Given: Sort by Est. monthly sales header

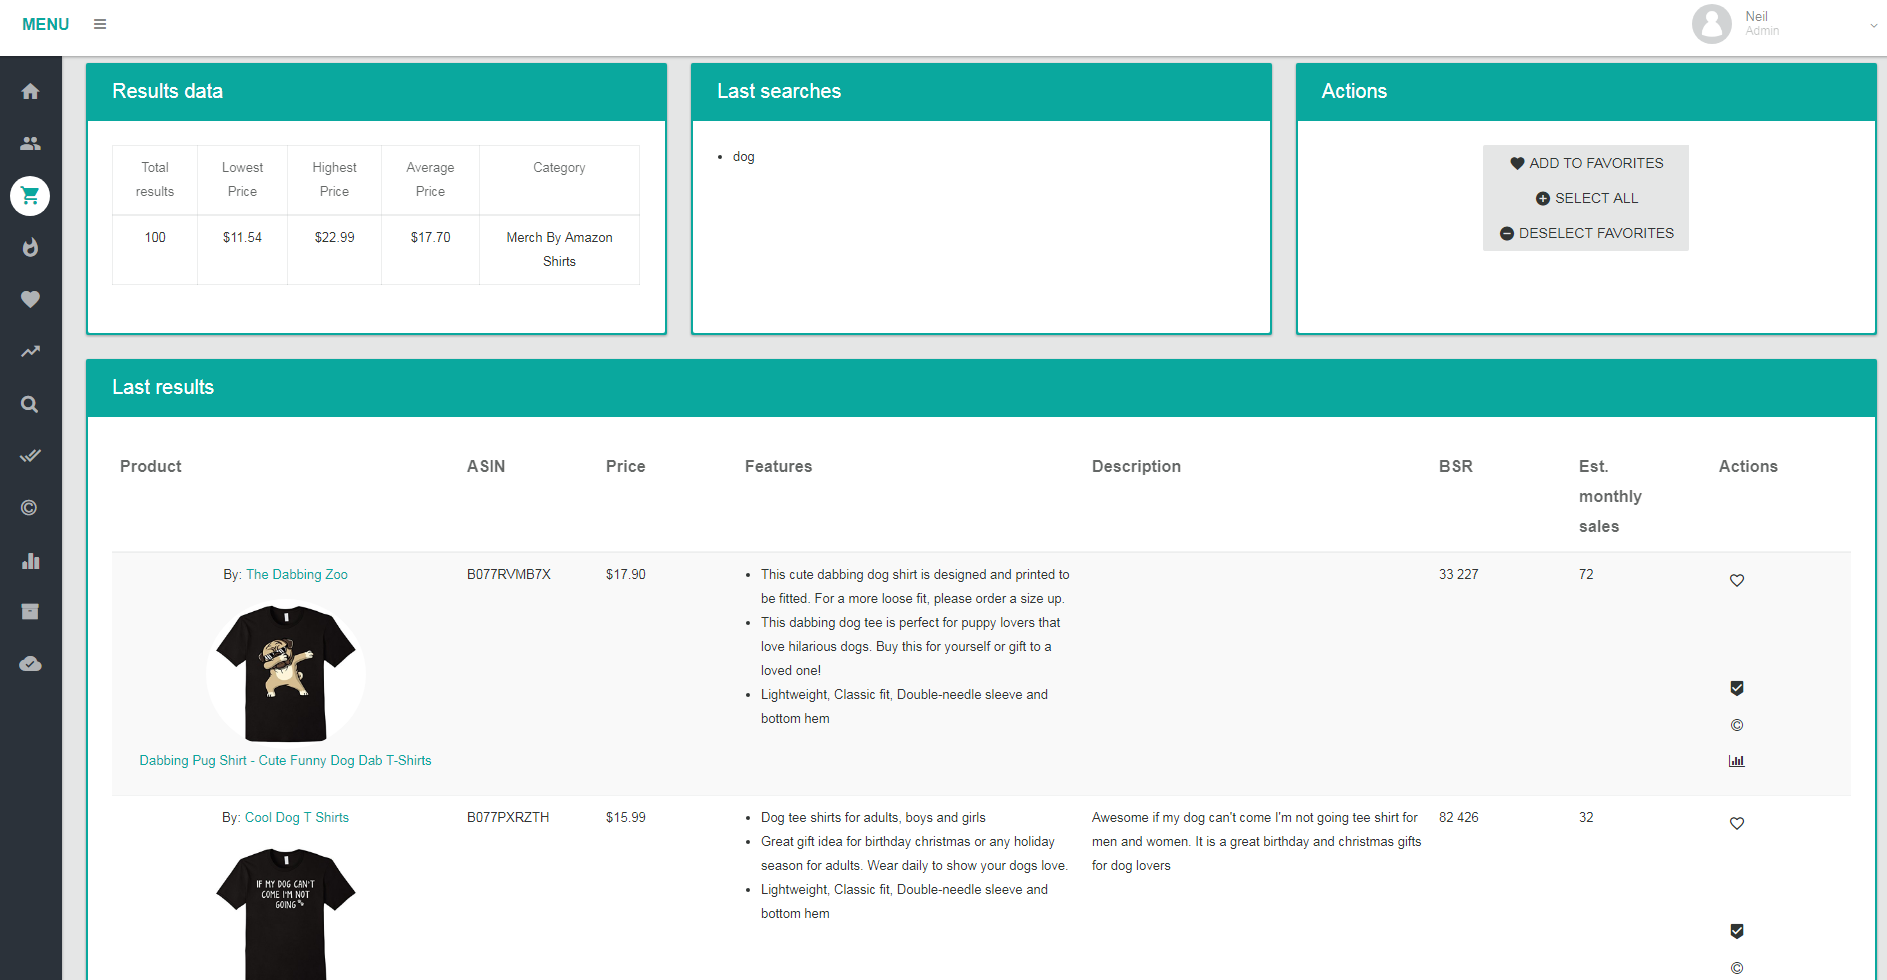Looking at the screenshot, I should (x=1610, y=496).
